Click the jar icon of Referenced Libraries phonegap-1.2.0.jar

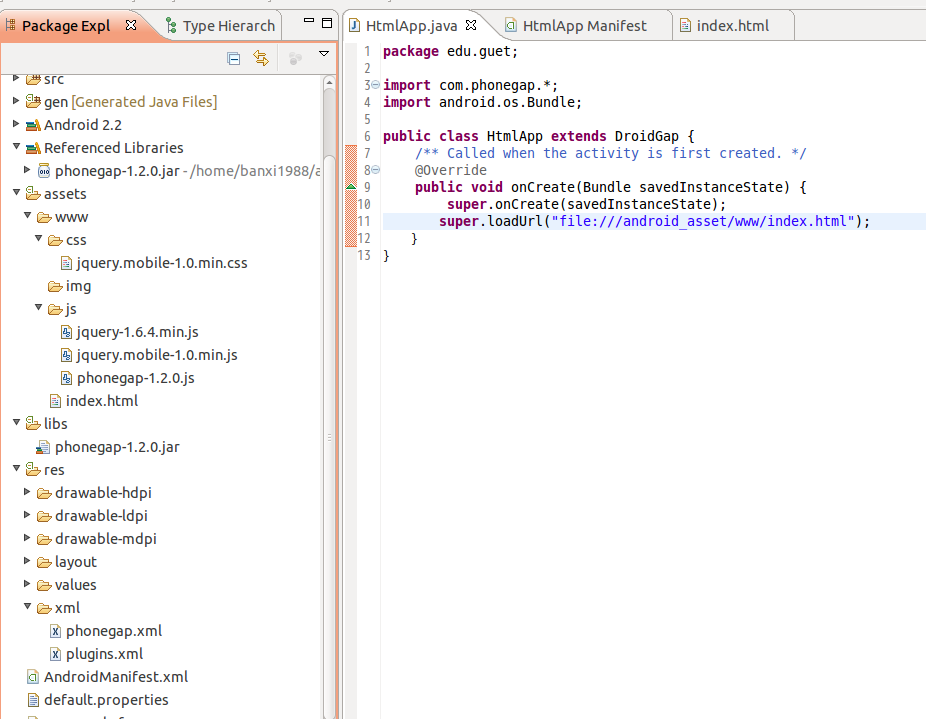(44, 171)
